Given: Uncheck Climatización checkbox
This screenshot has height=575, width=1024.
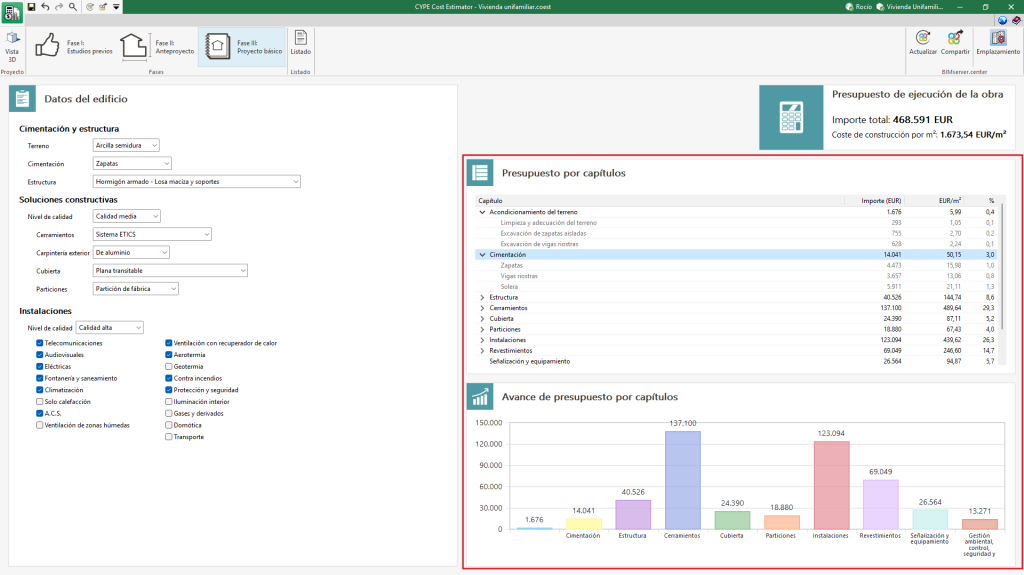Looking at the screenshot, I should [x=40, y=390].
